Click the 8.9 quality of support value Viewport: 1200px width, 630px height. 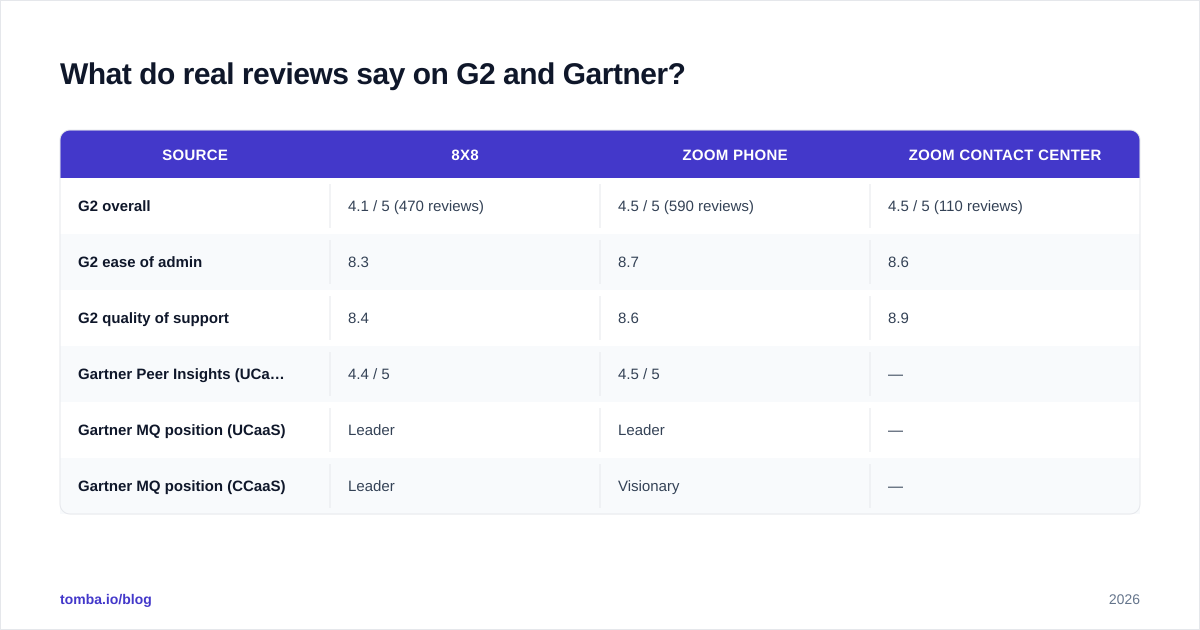[898, 318]
